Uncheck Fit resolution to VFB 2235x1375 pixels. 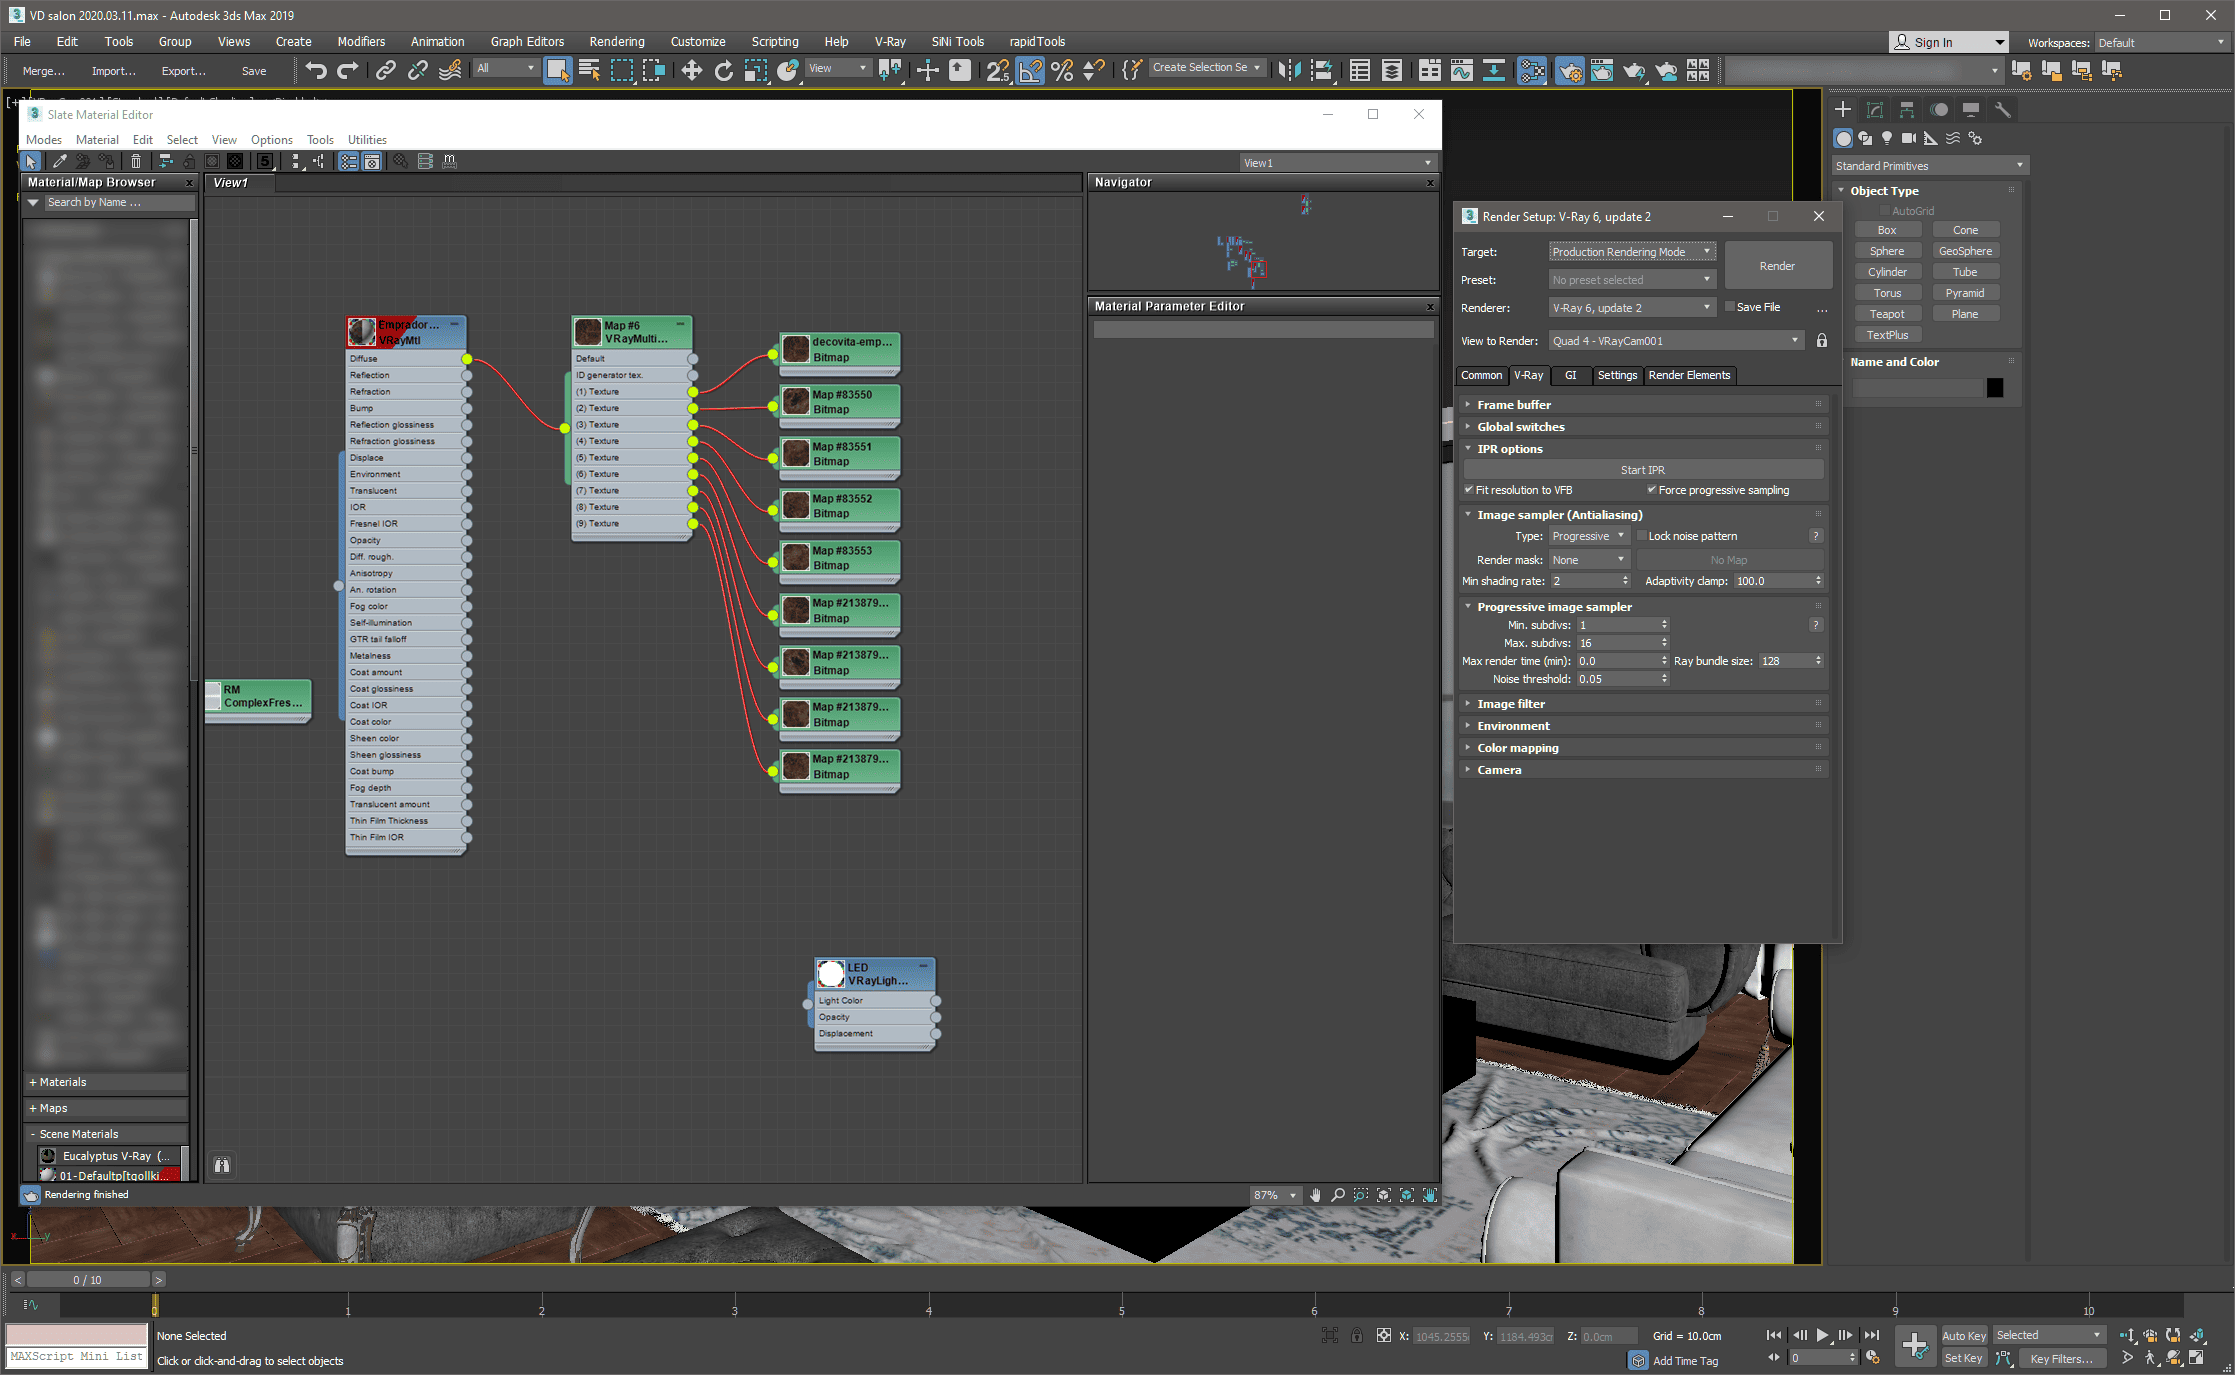click(1469, 490)
